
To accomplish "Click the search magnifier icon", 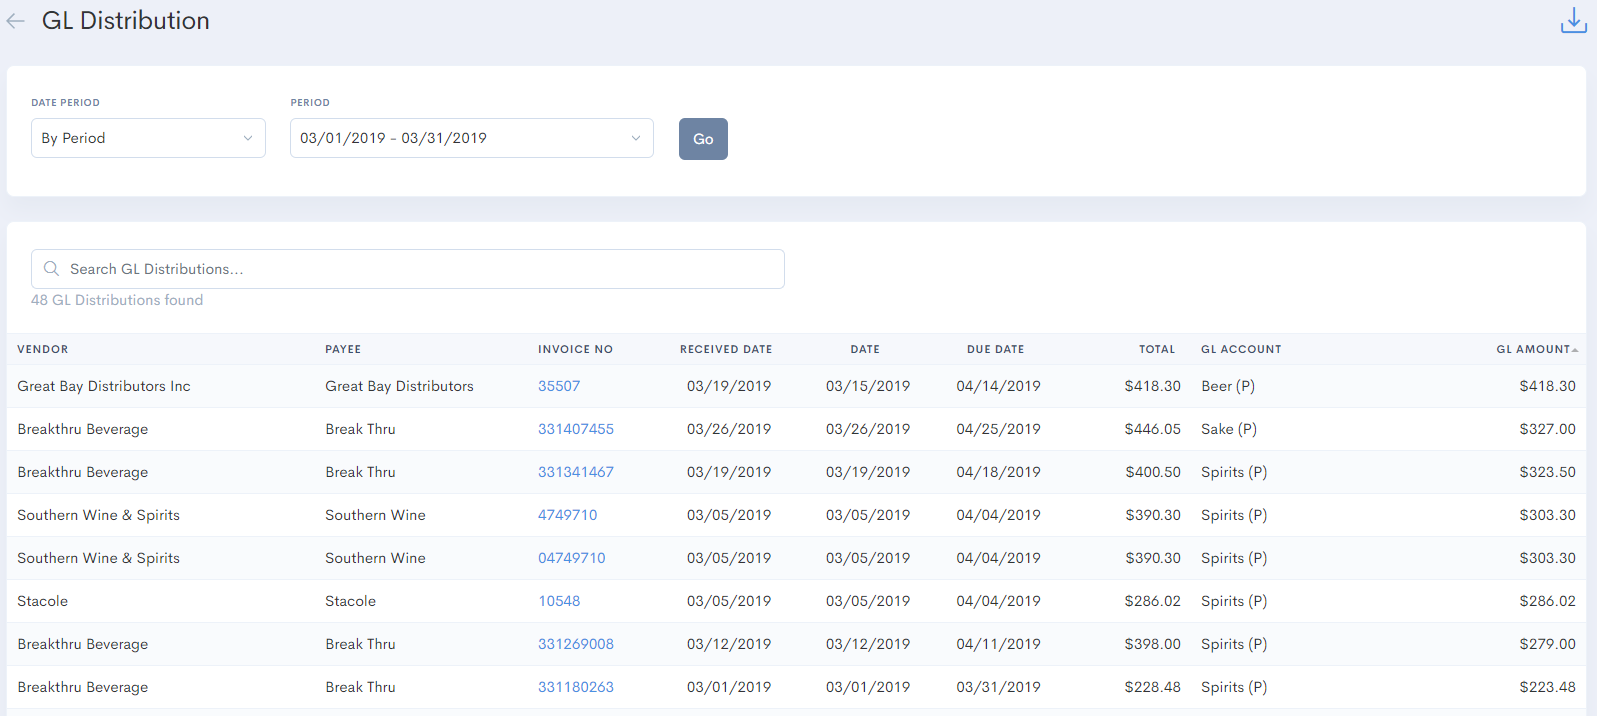I will click(52, 269).
